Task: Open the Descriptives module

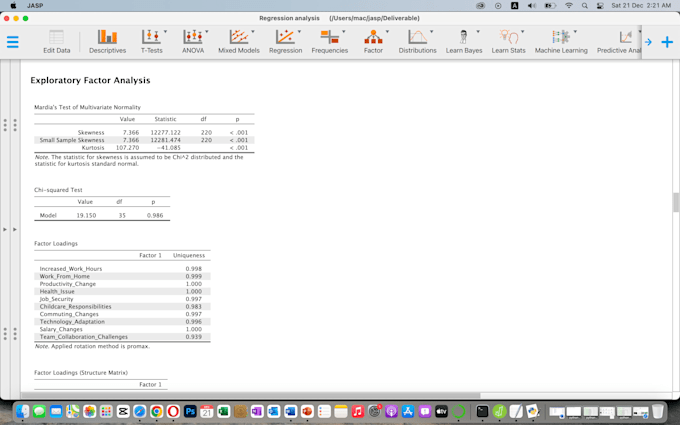Action: 107,42
